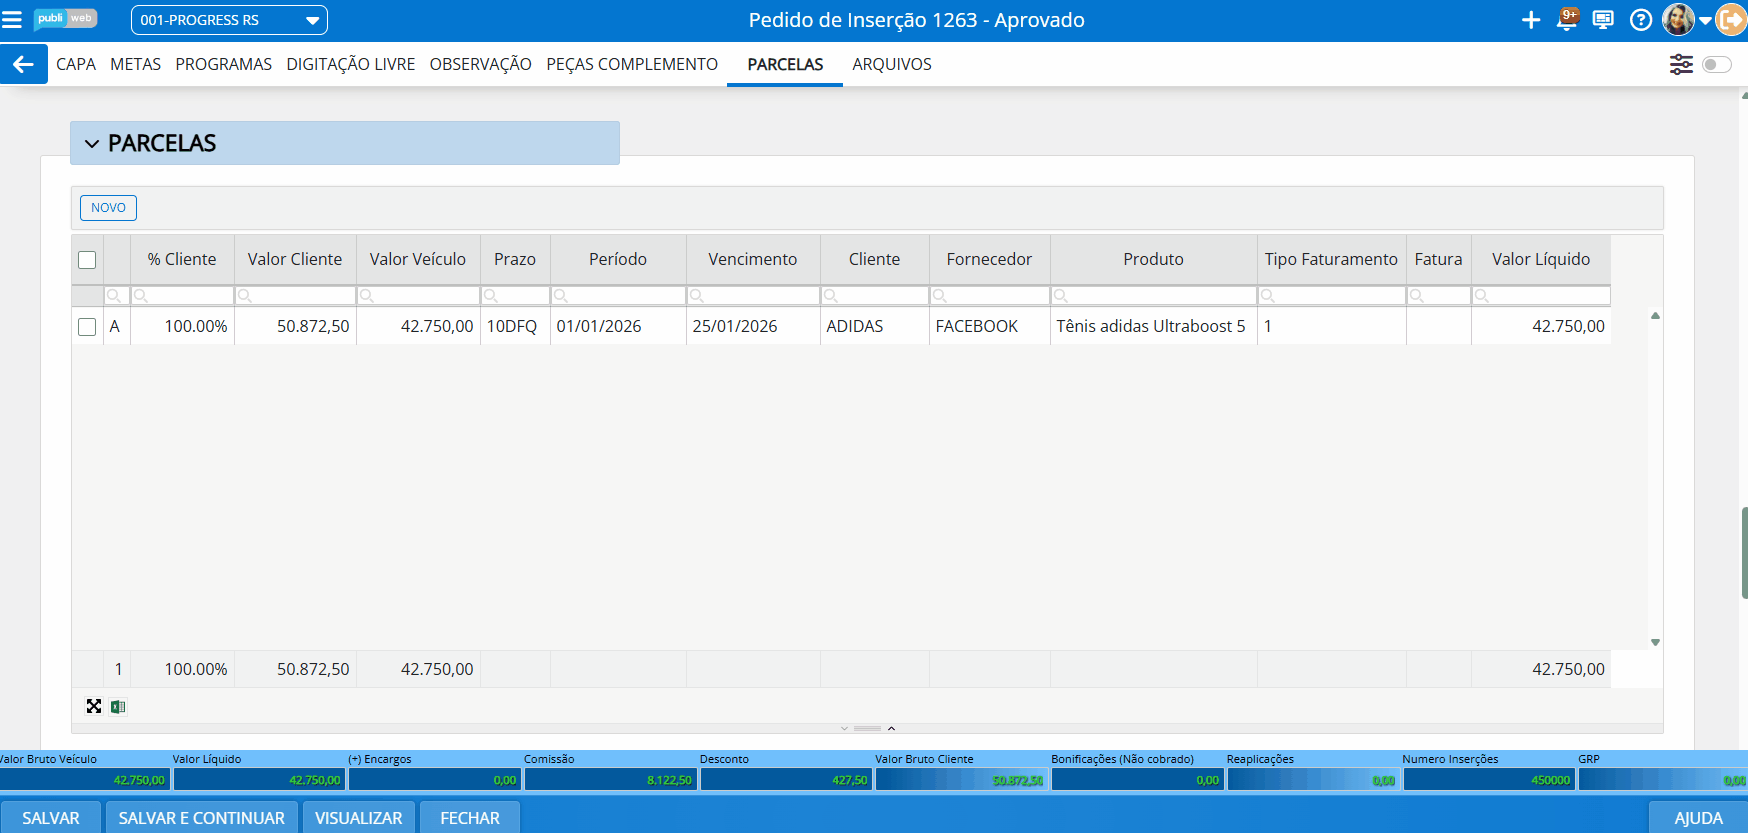The height and width of the screenshot is (833, 1748).
Task: Open the user avatar dropdown
Action: (1685, 20)
